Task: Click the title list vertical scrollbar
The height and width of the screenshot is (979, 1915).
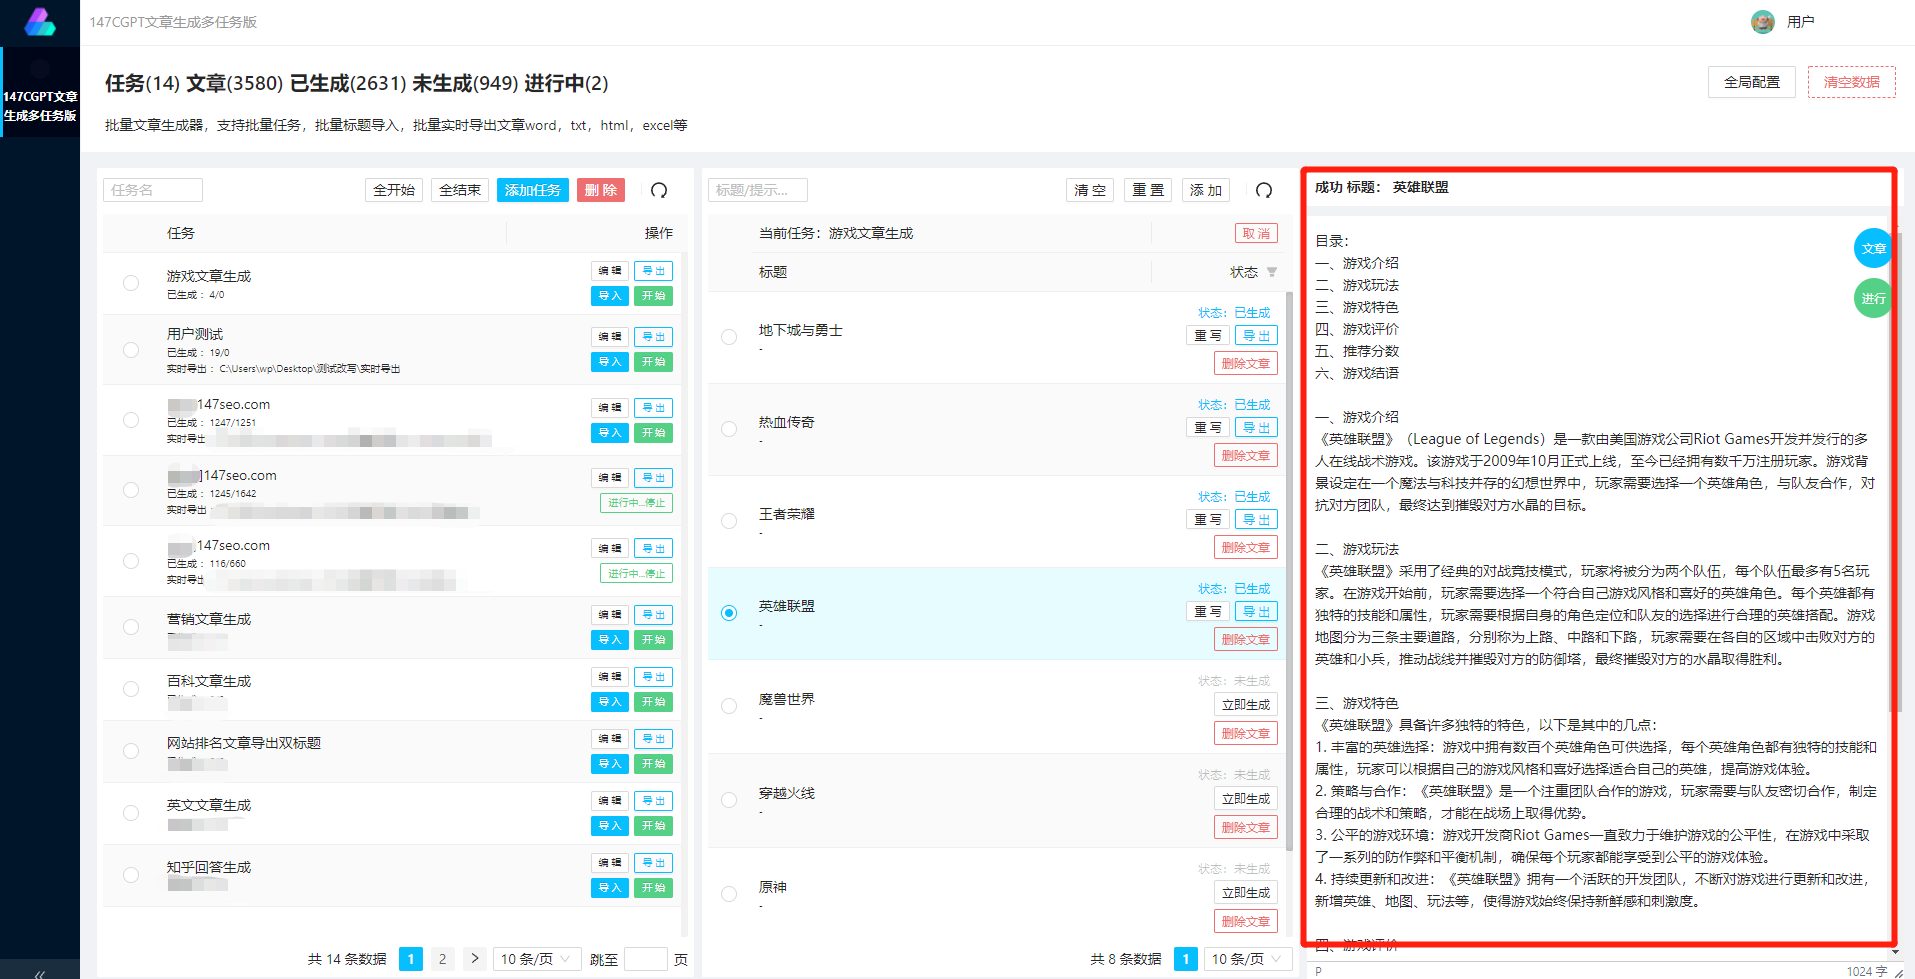Action: 1289,570
